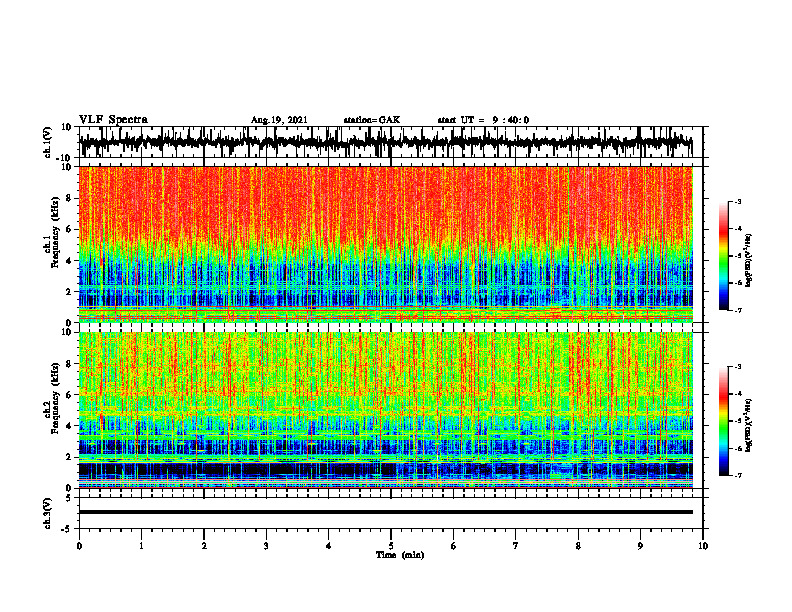Click the ch.1 color bar log(PSD) unit label
This screenshot has height=612, width=792.
[x=749, y=261]
